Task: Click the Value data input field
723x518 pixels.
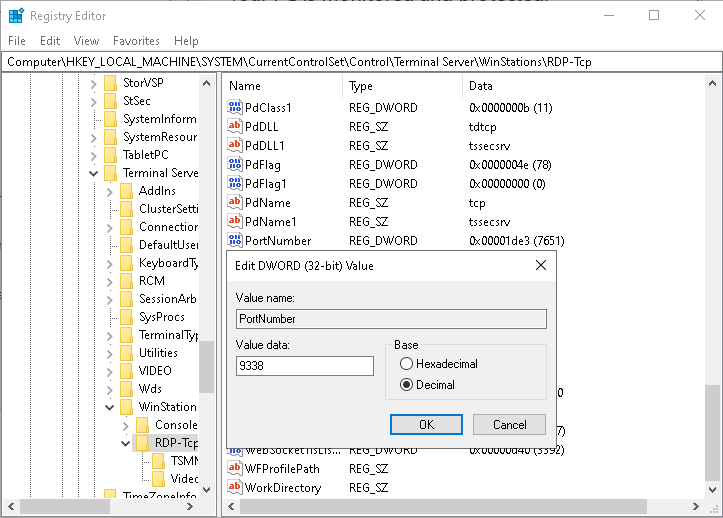Action: click(x=305, y=366)
